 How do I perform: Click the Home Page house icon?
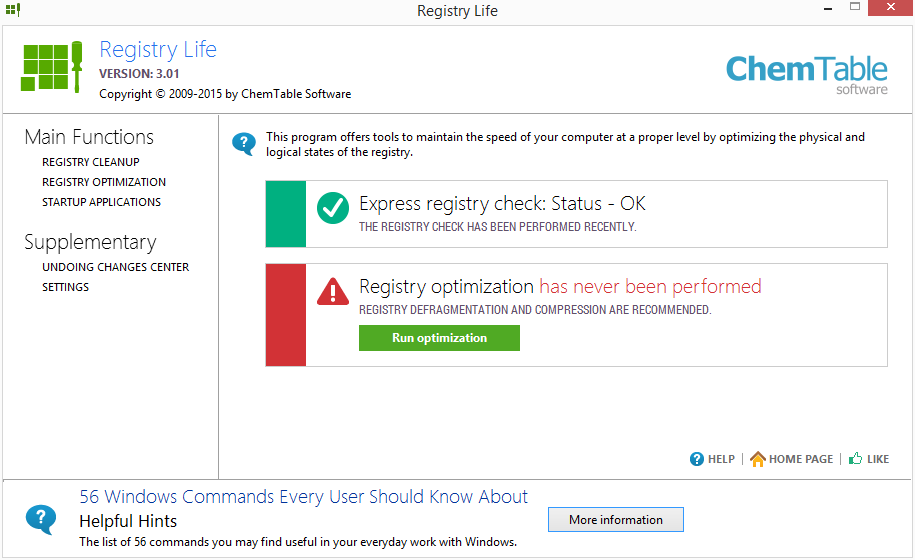click(758, 459)
